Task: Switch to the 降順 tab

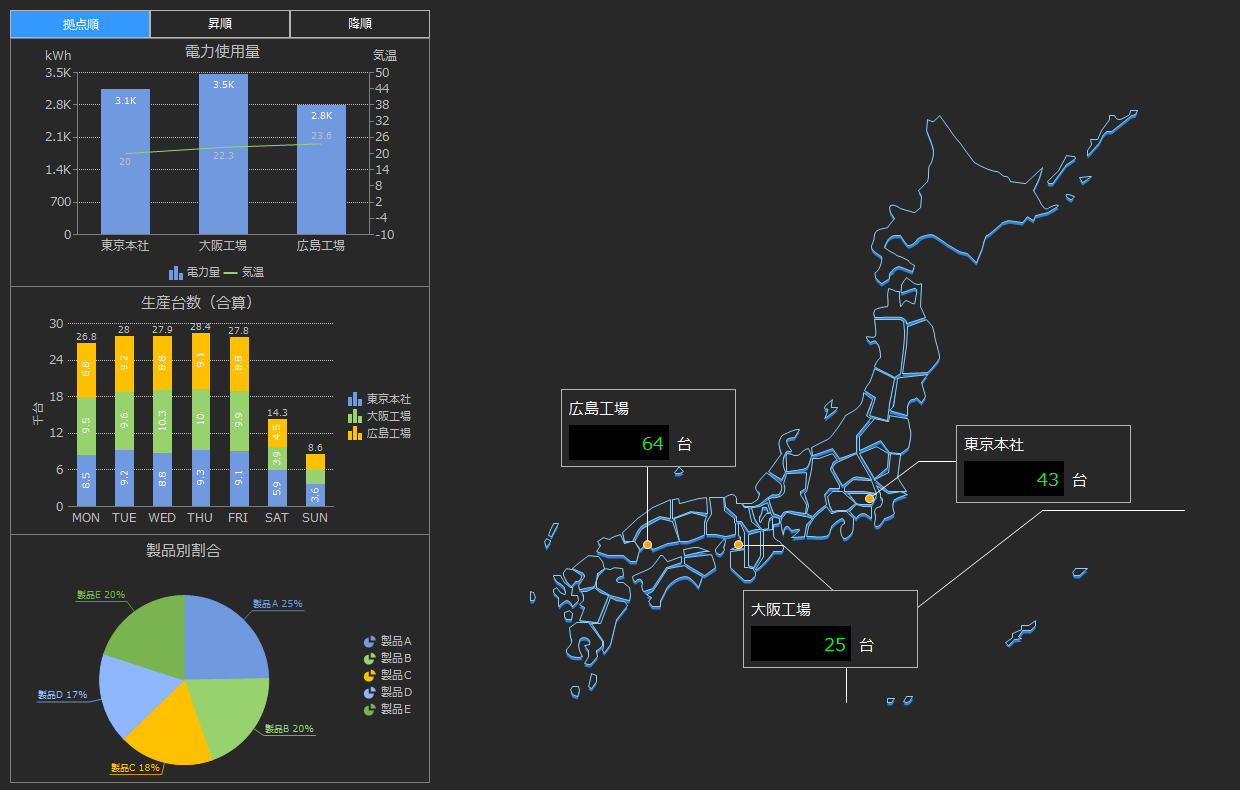Action: (359, 23)
